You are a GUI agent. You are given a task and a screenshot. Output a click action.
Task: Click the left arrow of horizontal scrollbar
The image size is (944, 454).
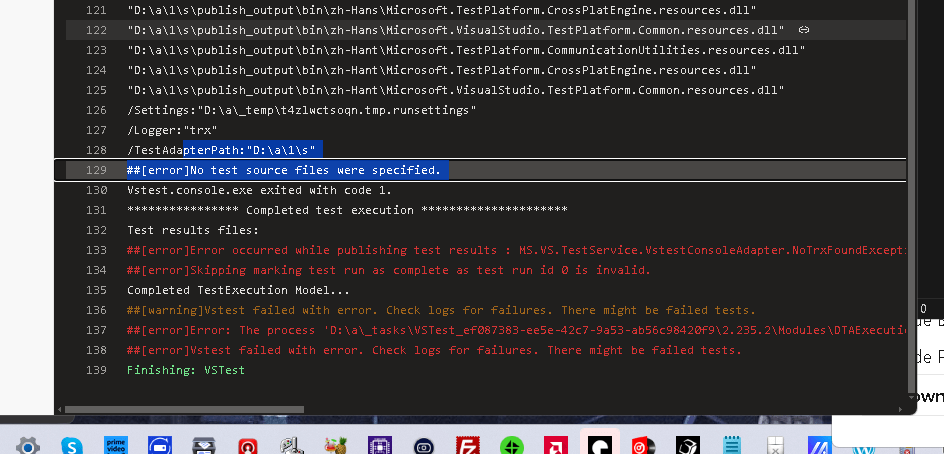coord(60,409)
